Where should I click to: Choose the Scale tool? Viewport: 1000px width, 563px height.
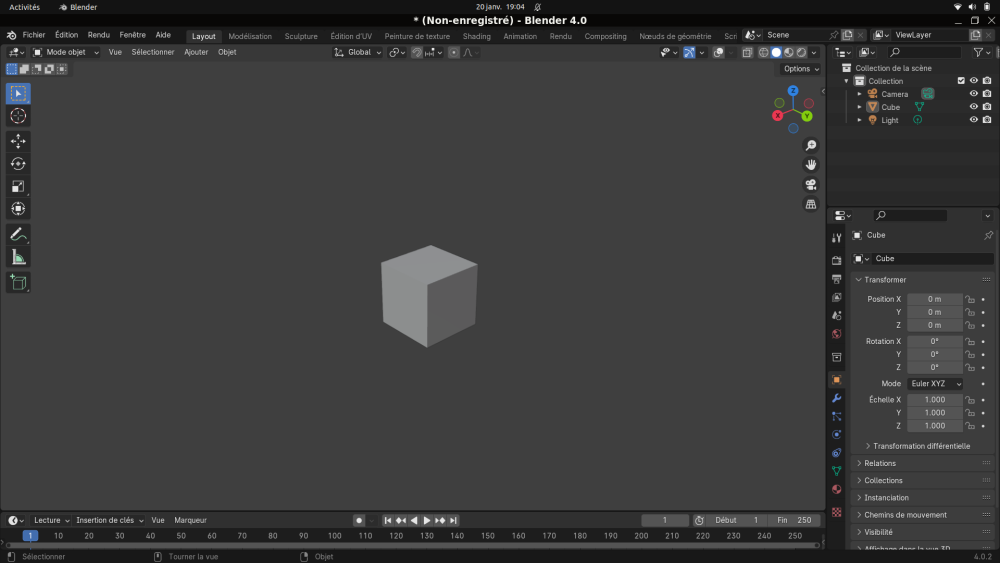pyautogui.click(x=18, y=186)
